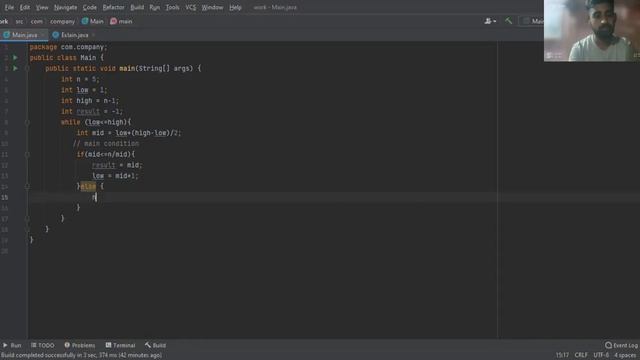Click the run gutter arrow beside class Main
The image size is (640, 360).
tap(15, 58)
